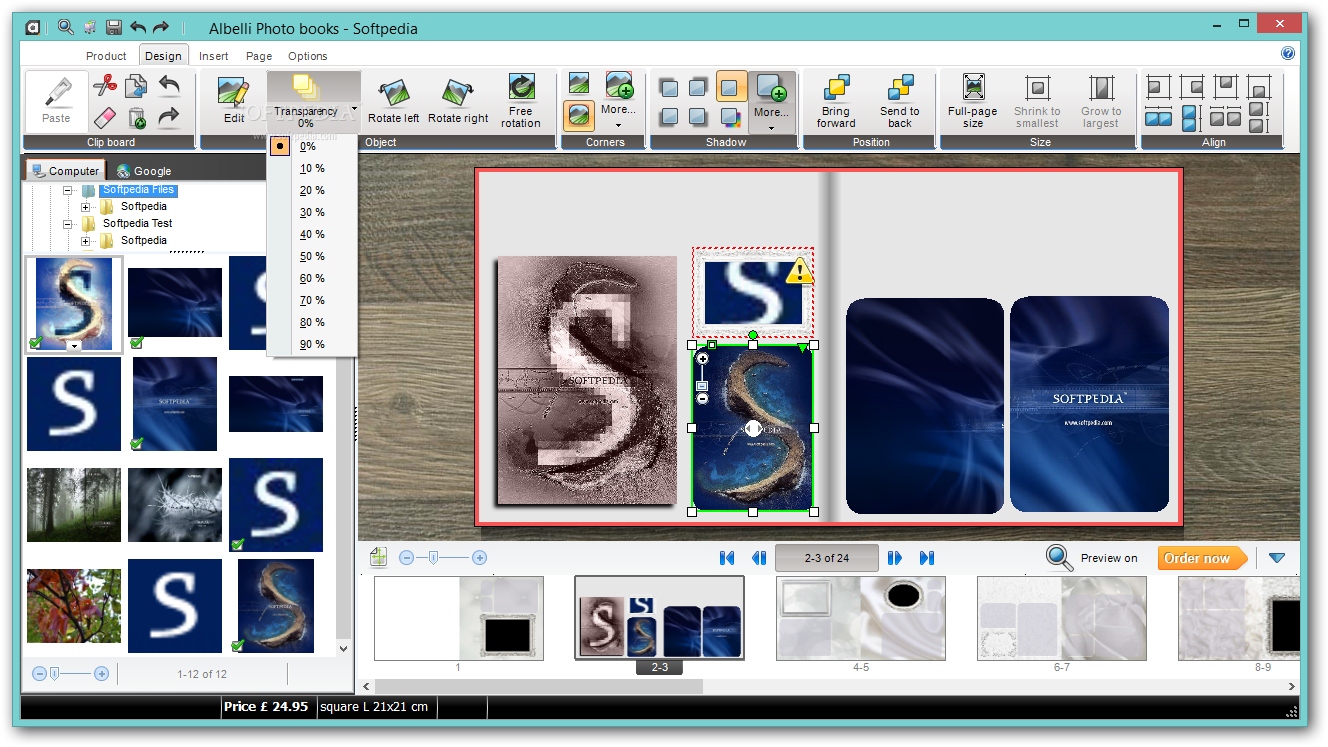Click the Rotate left icon
The image size is (1328, 747).
pos(393,93)
